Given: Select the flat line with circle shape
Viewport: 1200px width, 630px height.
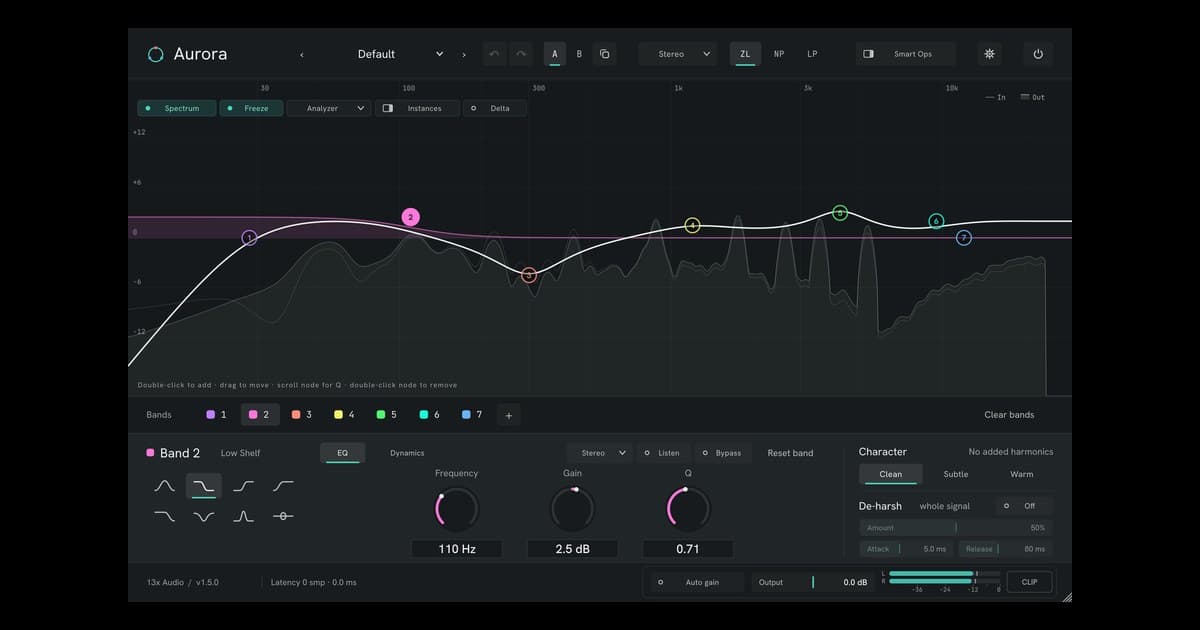Looking at the screenshot, I should (x=283, y=516).
